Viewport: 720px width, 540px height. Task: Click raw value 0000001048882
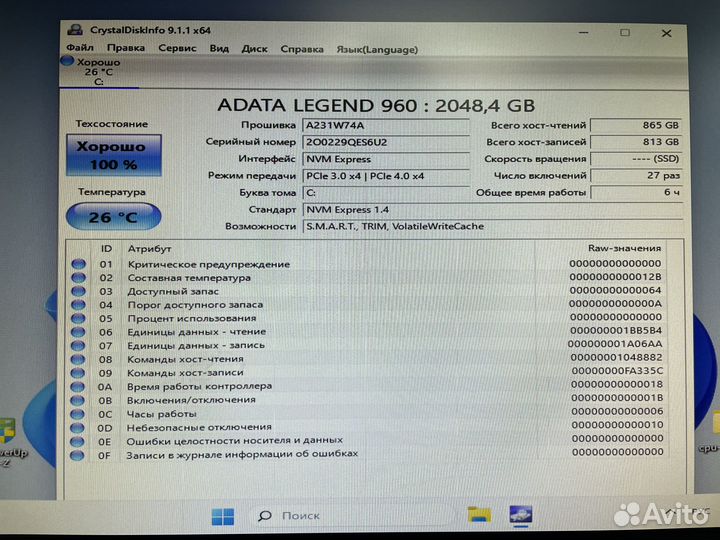617,357
